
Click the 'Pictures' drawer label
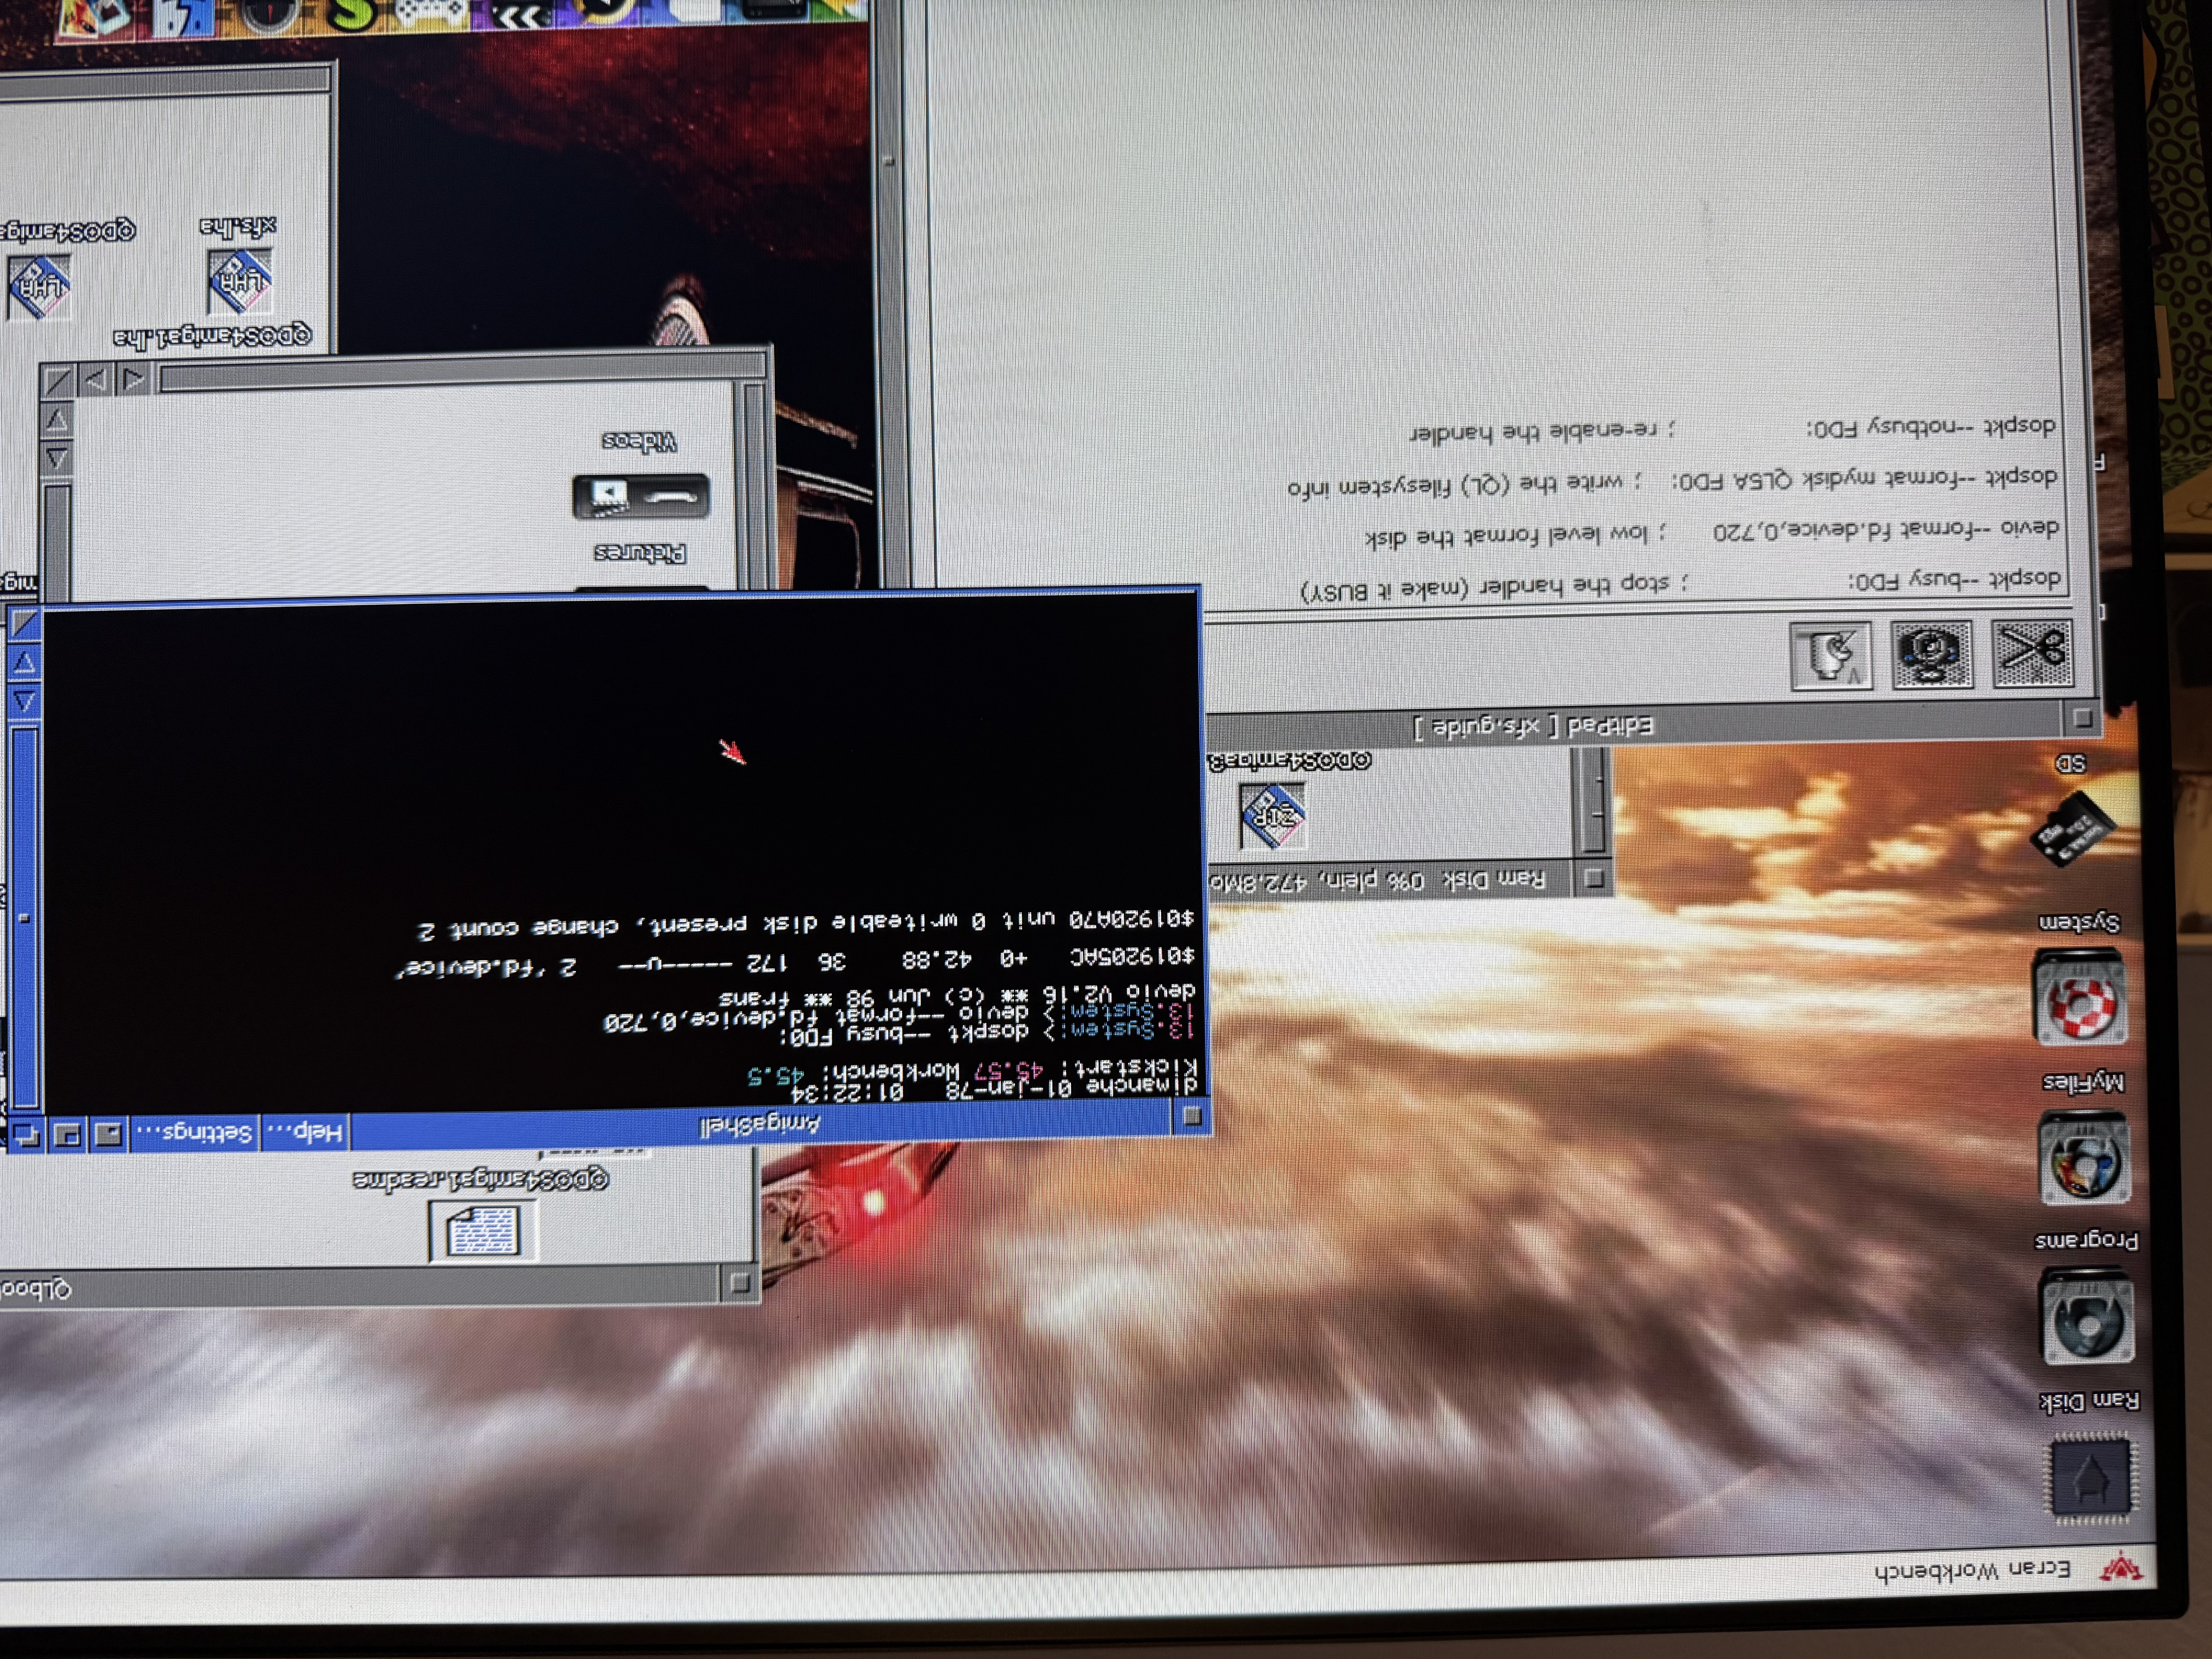pos(640,553)
